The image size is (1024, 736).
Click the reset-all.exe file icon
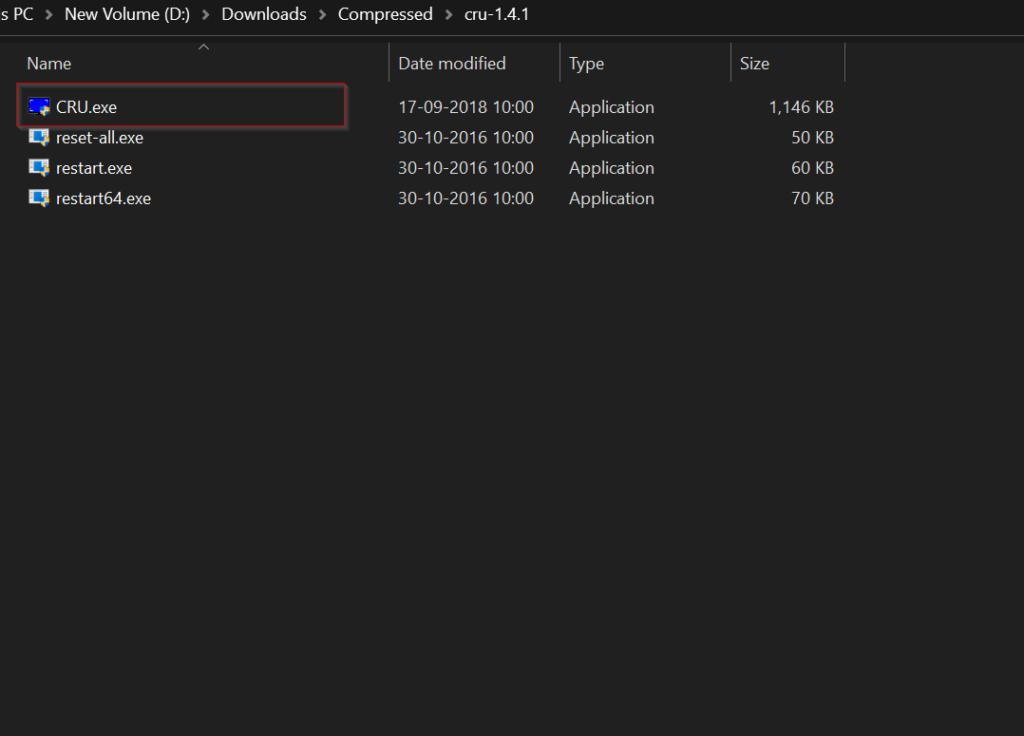pyautogui.click(x=39, y=137)
